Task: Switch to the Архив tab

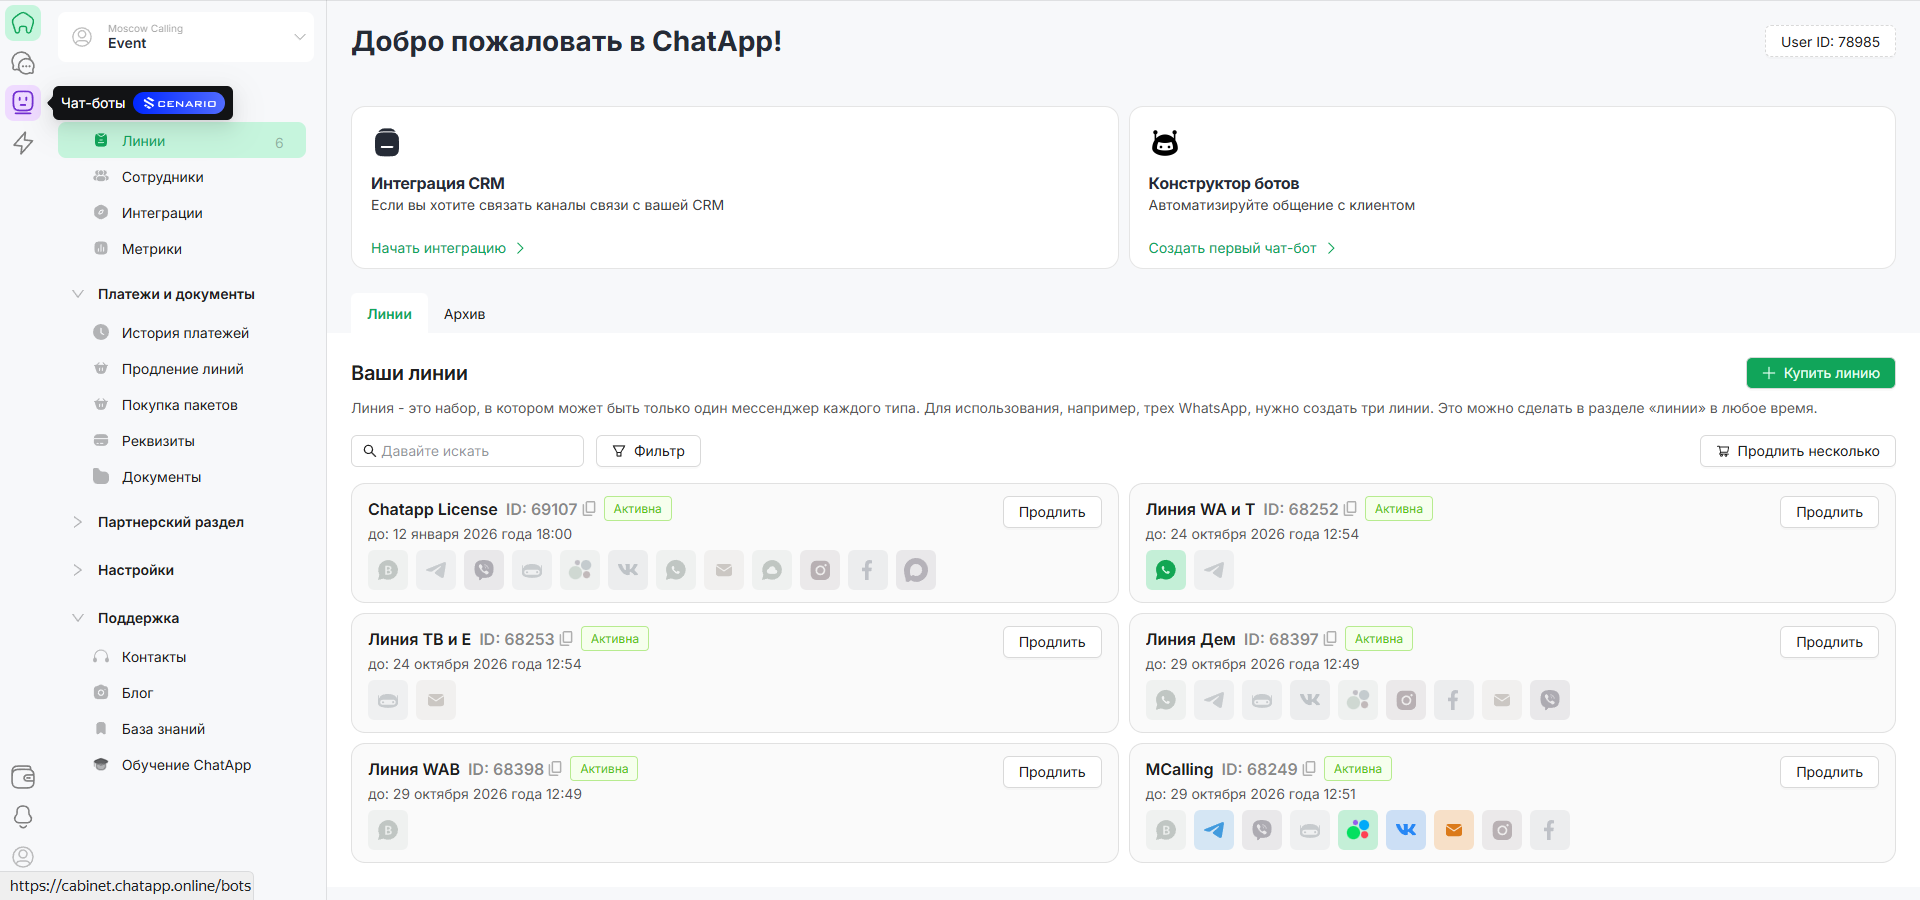Action: click(464, 314)
